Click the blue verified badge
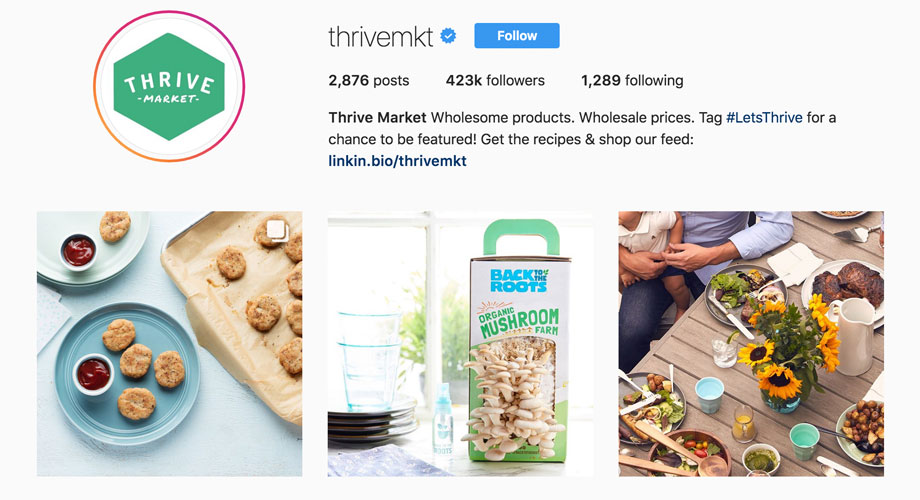Screen dimensions: 920x500 click(x=448, y=36)
